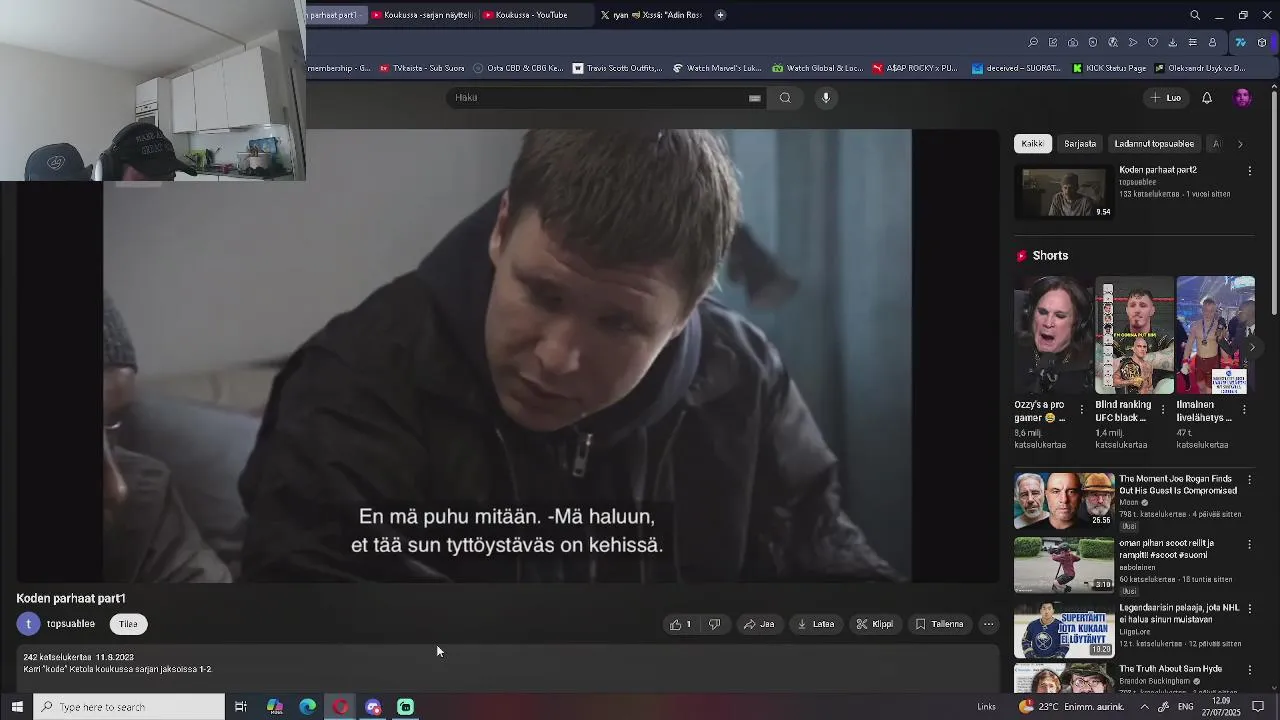Open the on-screen keyboard icon in search box
This screenshot has width=1280, height=720.
(755, 98)
